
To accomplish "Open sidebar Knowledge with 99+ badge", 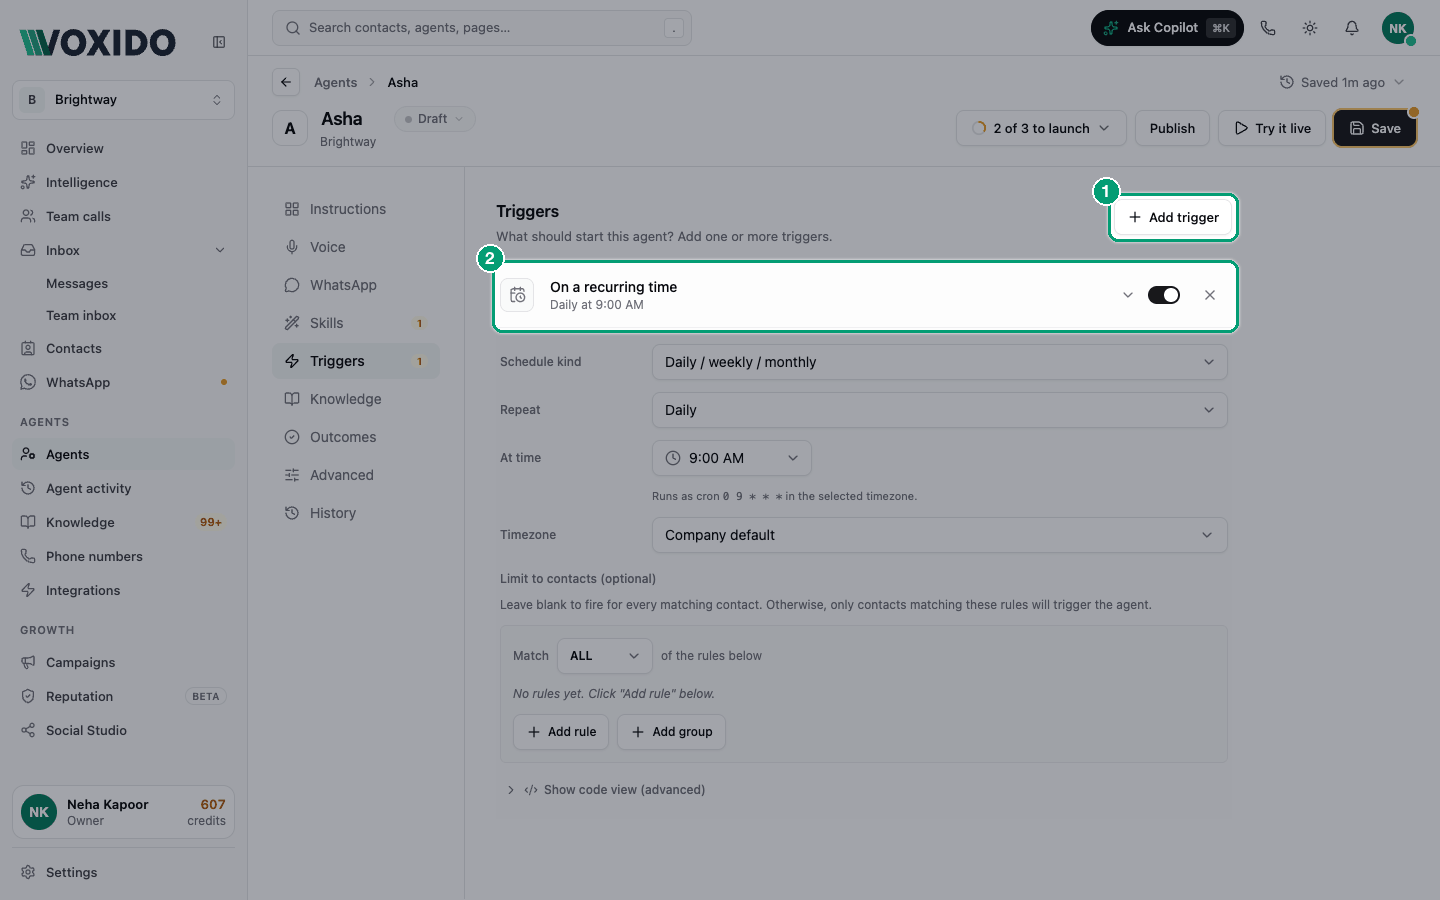I will 124,522.
